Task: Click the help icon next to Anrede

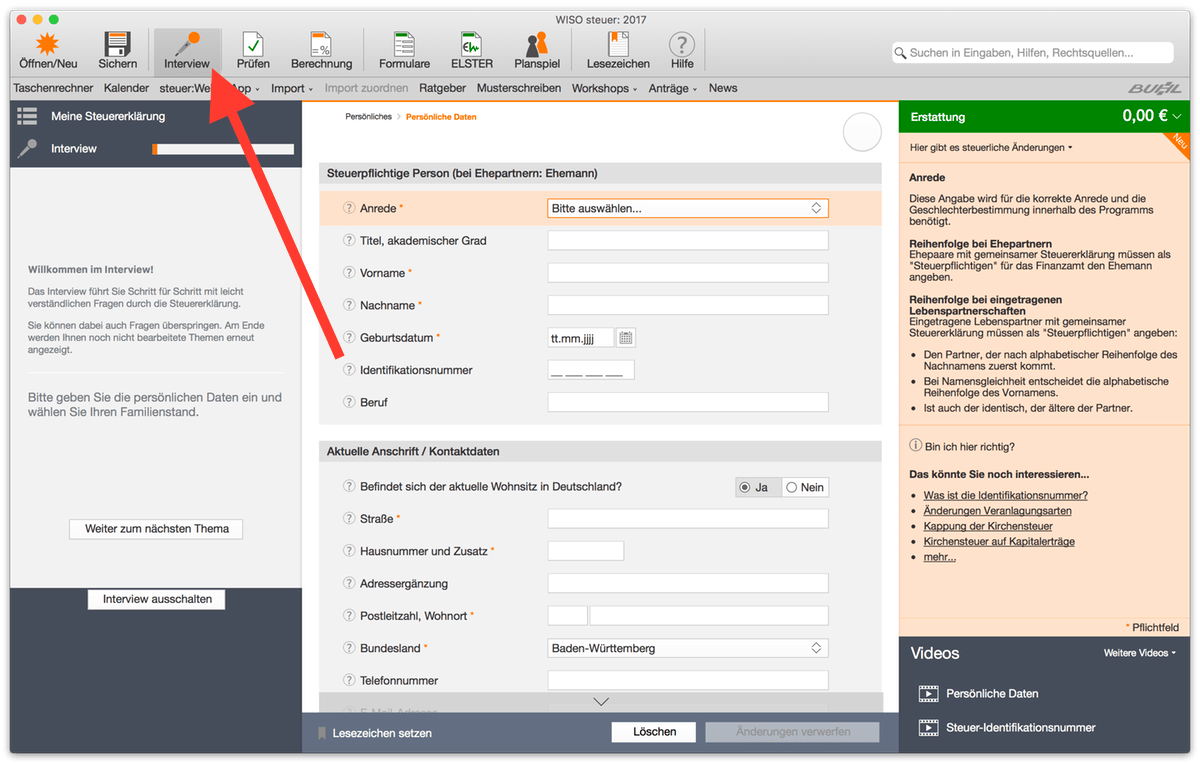Action: tap(349, 209)
